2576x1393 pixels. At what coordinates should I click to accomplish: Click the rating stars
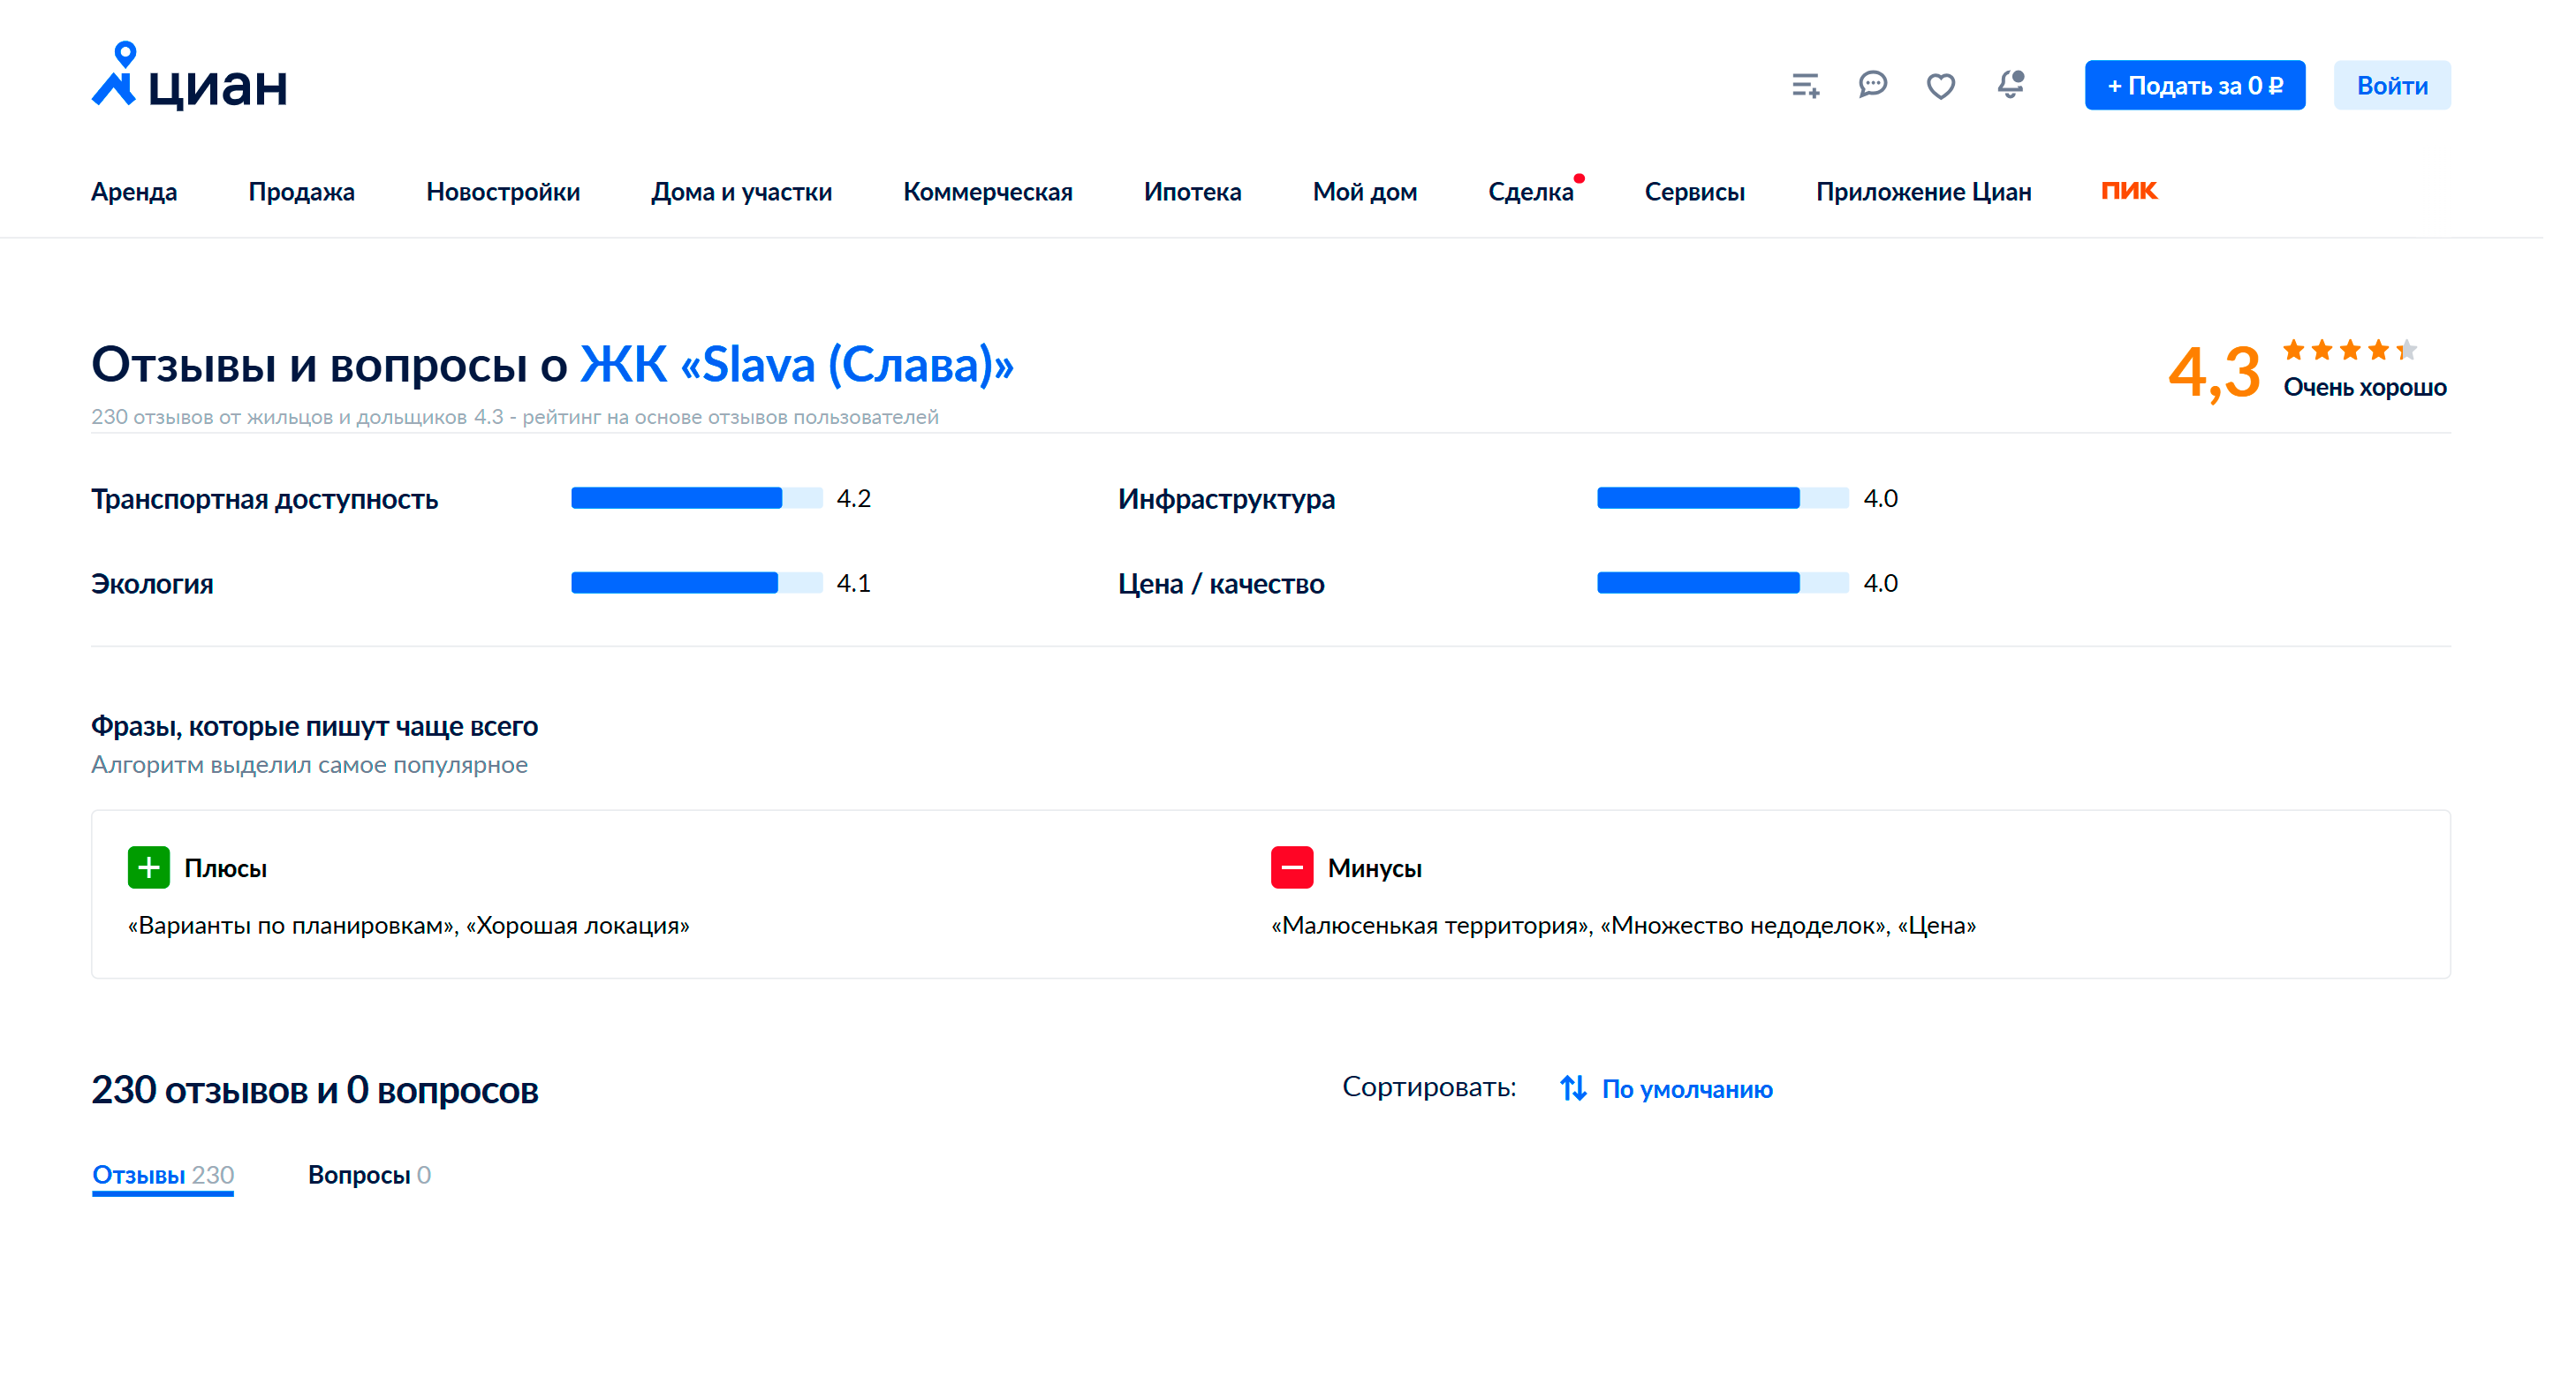click(x=2349, y=349)
